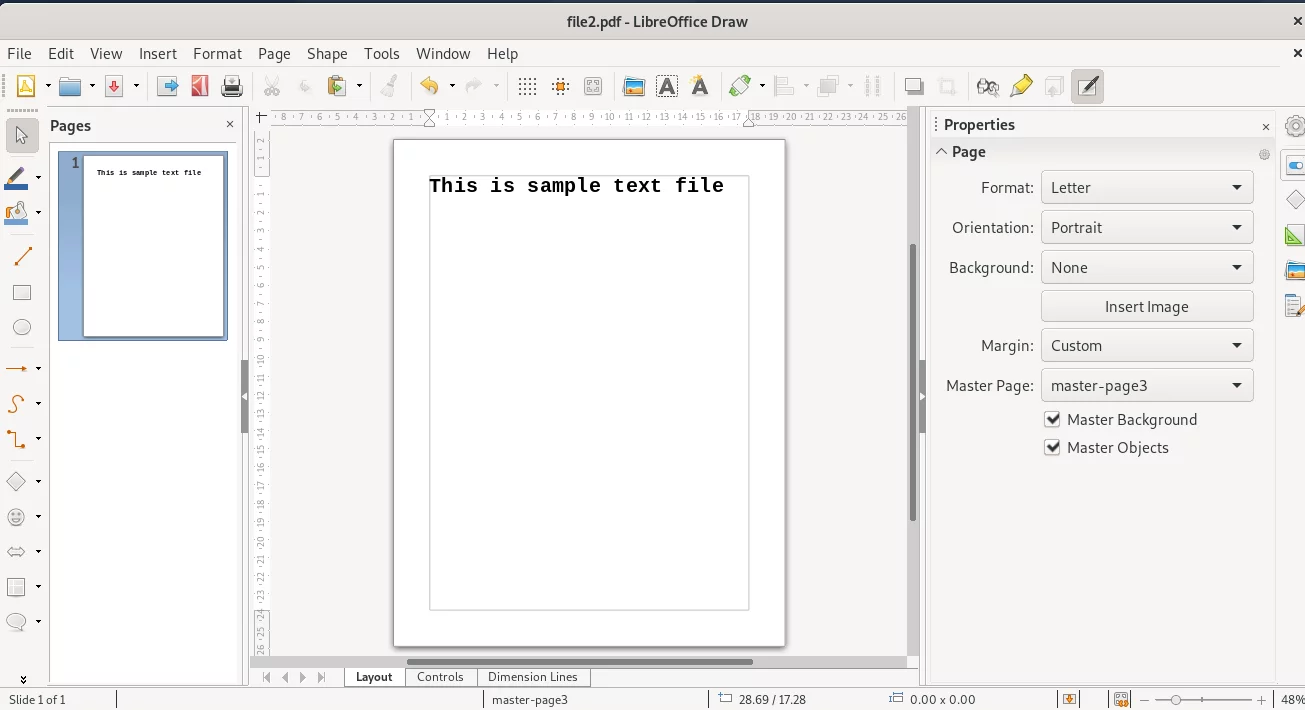Image resolution: width=1305 pixels, height=710 pixels.
Task: Select the Insert Text Box tool
Action: click(x=667, y=86)
